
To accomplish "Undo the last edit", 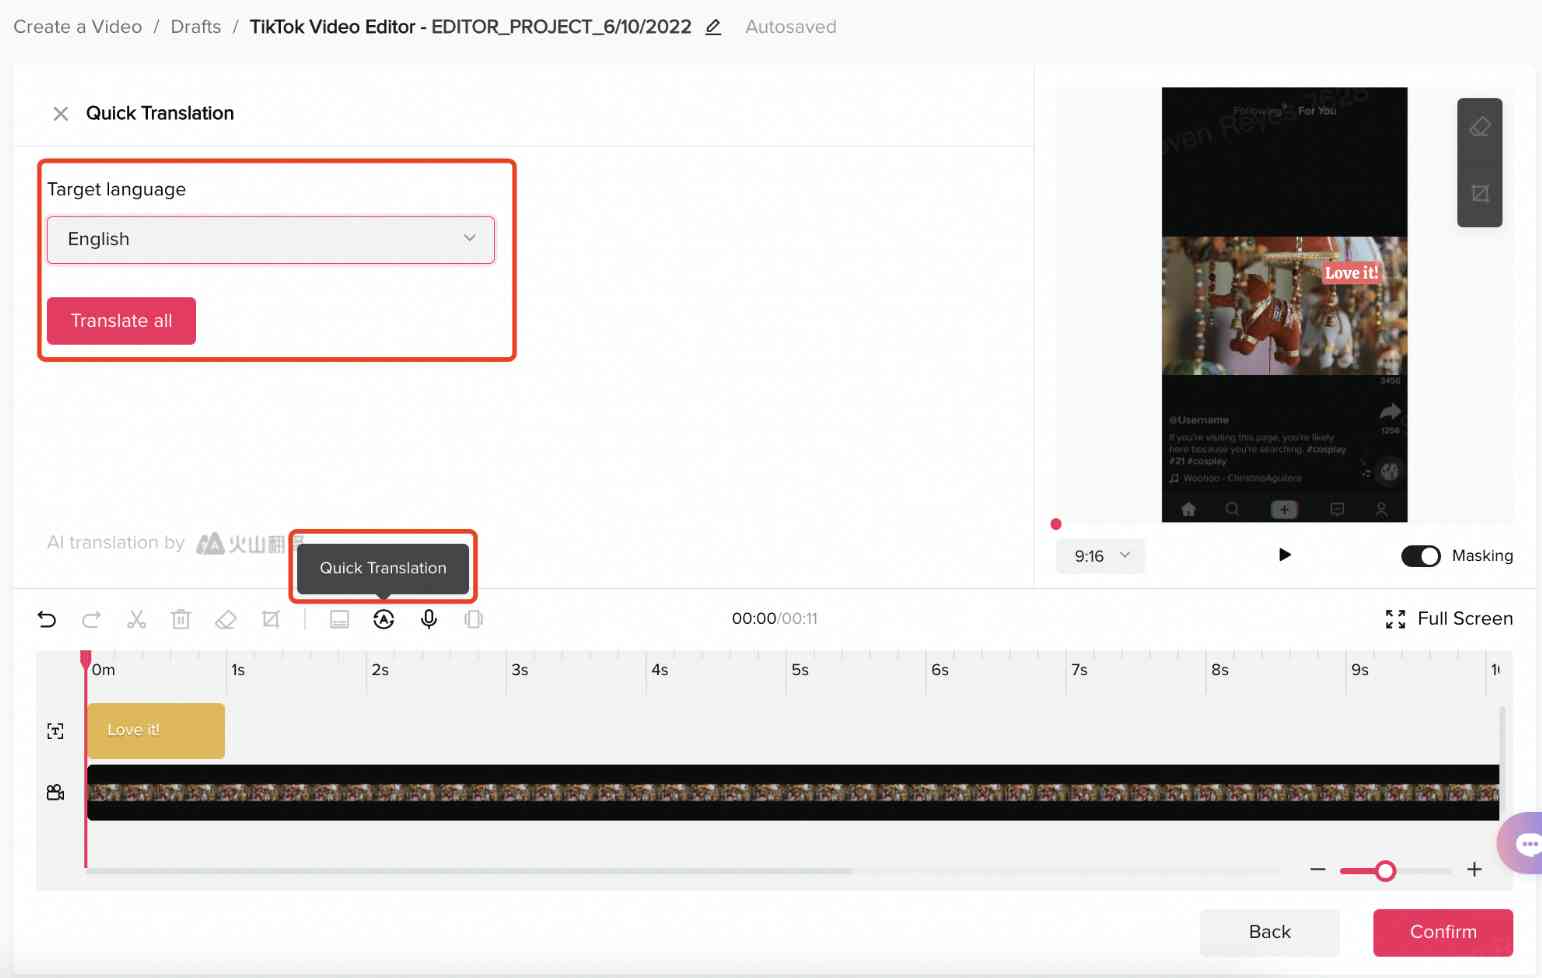I will 47,619.
